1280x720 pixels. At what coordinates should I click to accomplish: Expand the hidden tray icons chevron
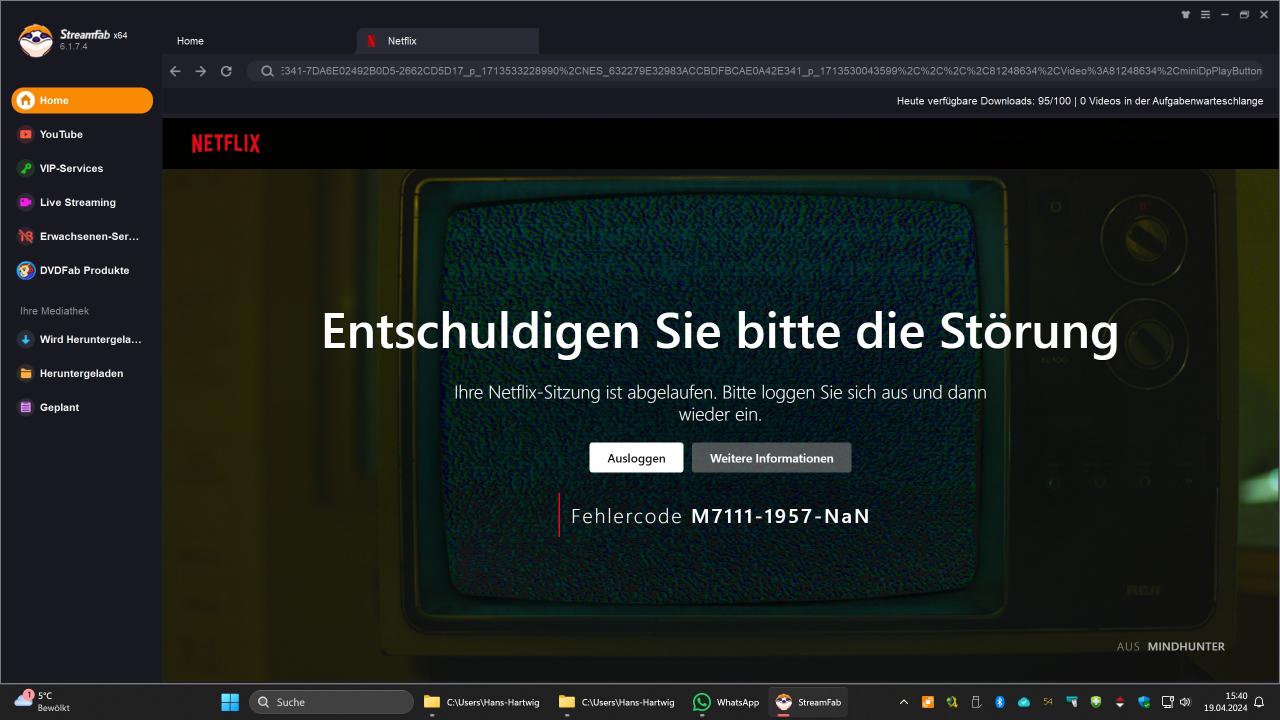click(x=904, y=702)
